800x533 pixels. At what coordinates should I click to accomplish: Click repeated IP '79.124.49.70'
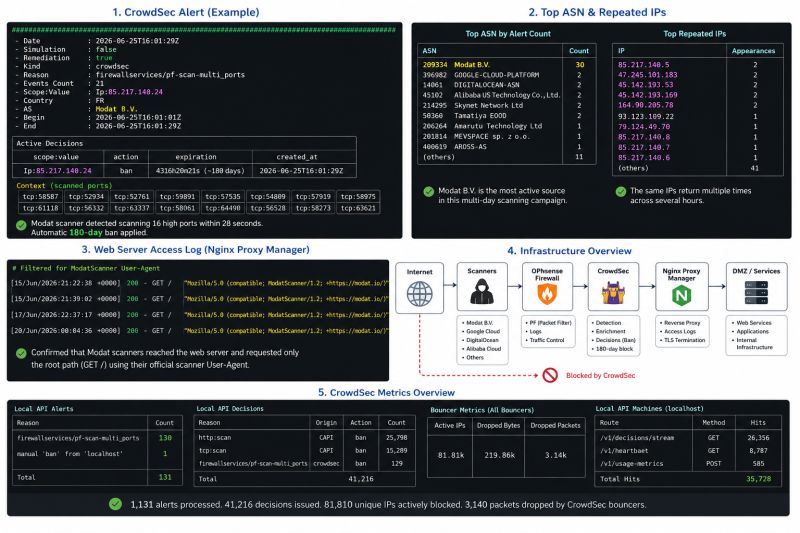coord(643,126)
